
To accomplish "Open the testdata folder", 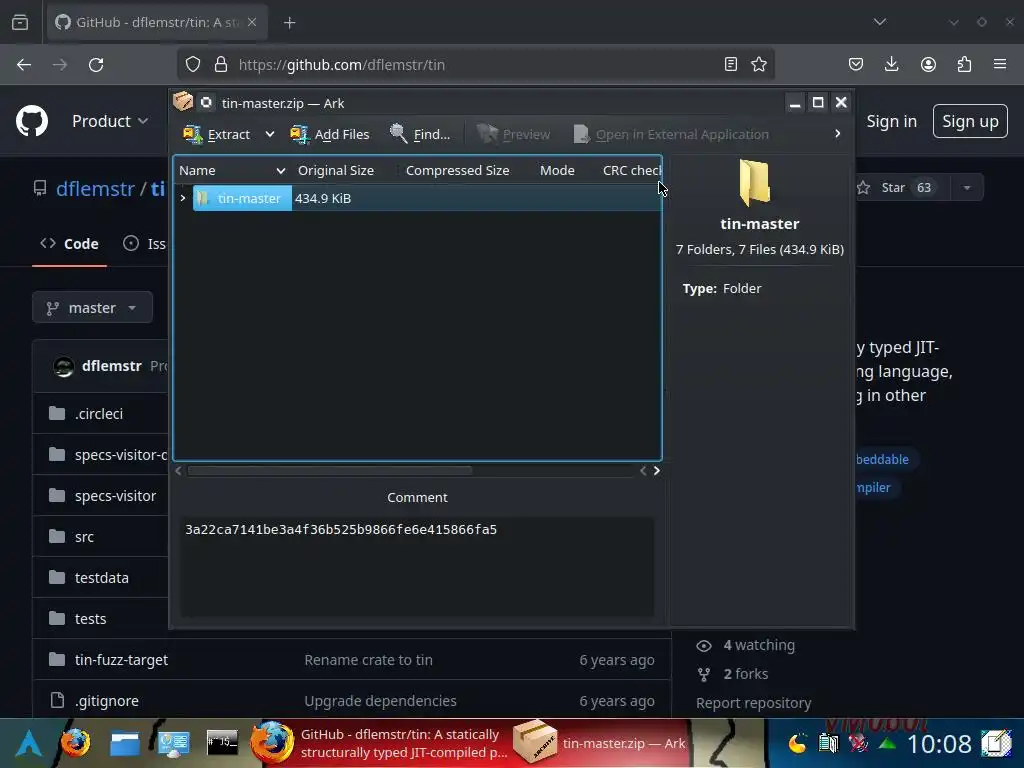I will [x=102, y=578].
